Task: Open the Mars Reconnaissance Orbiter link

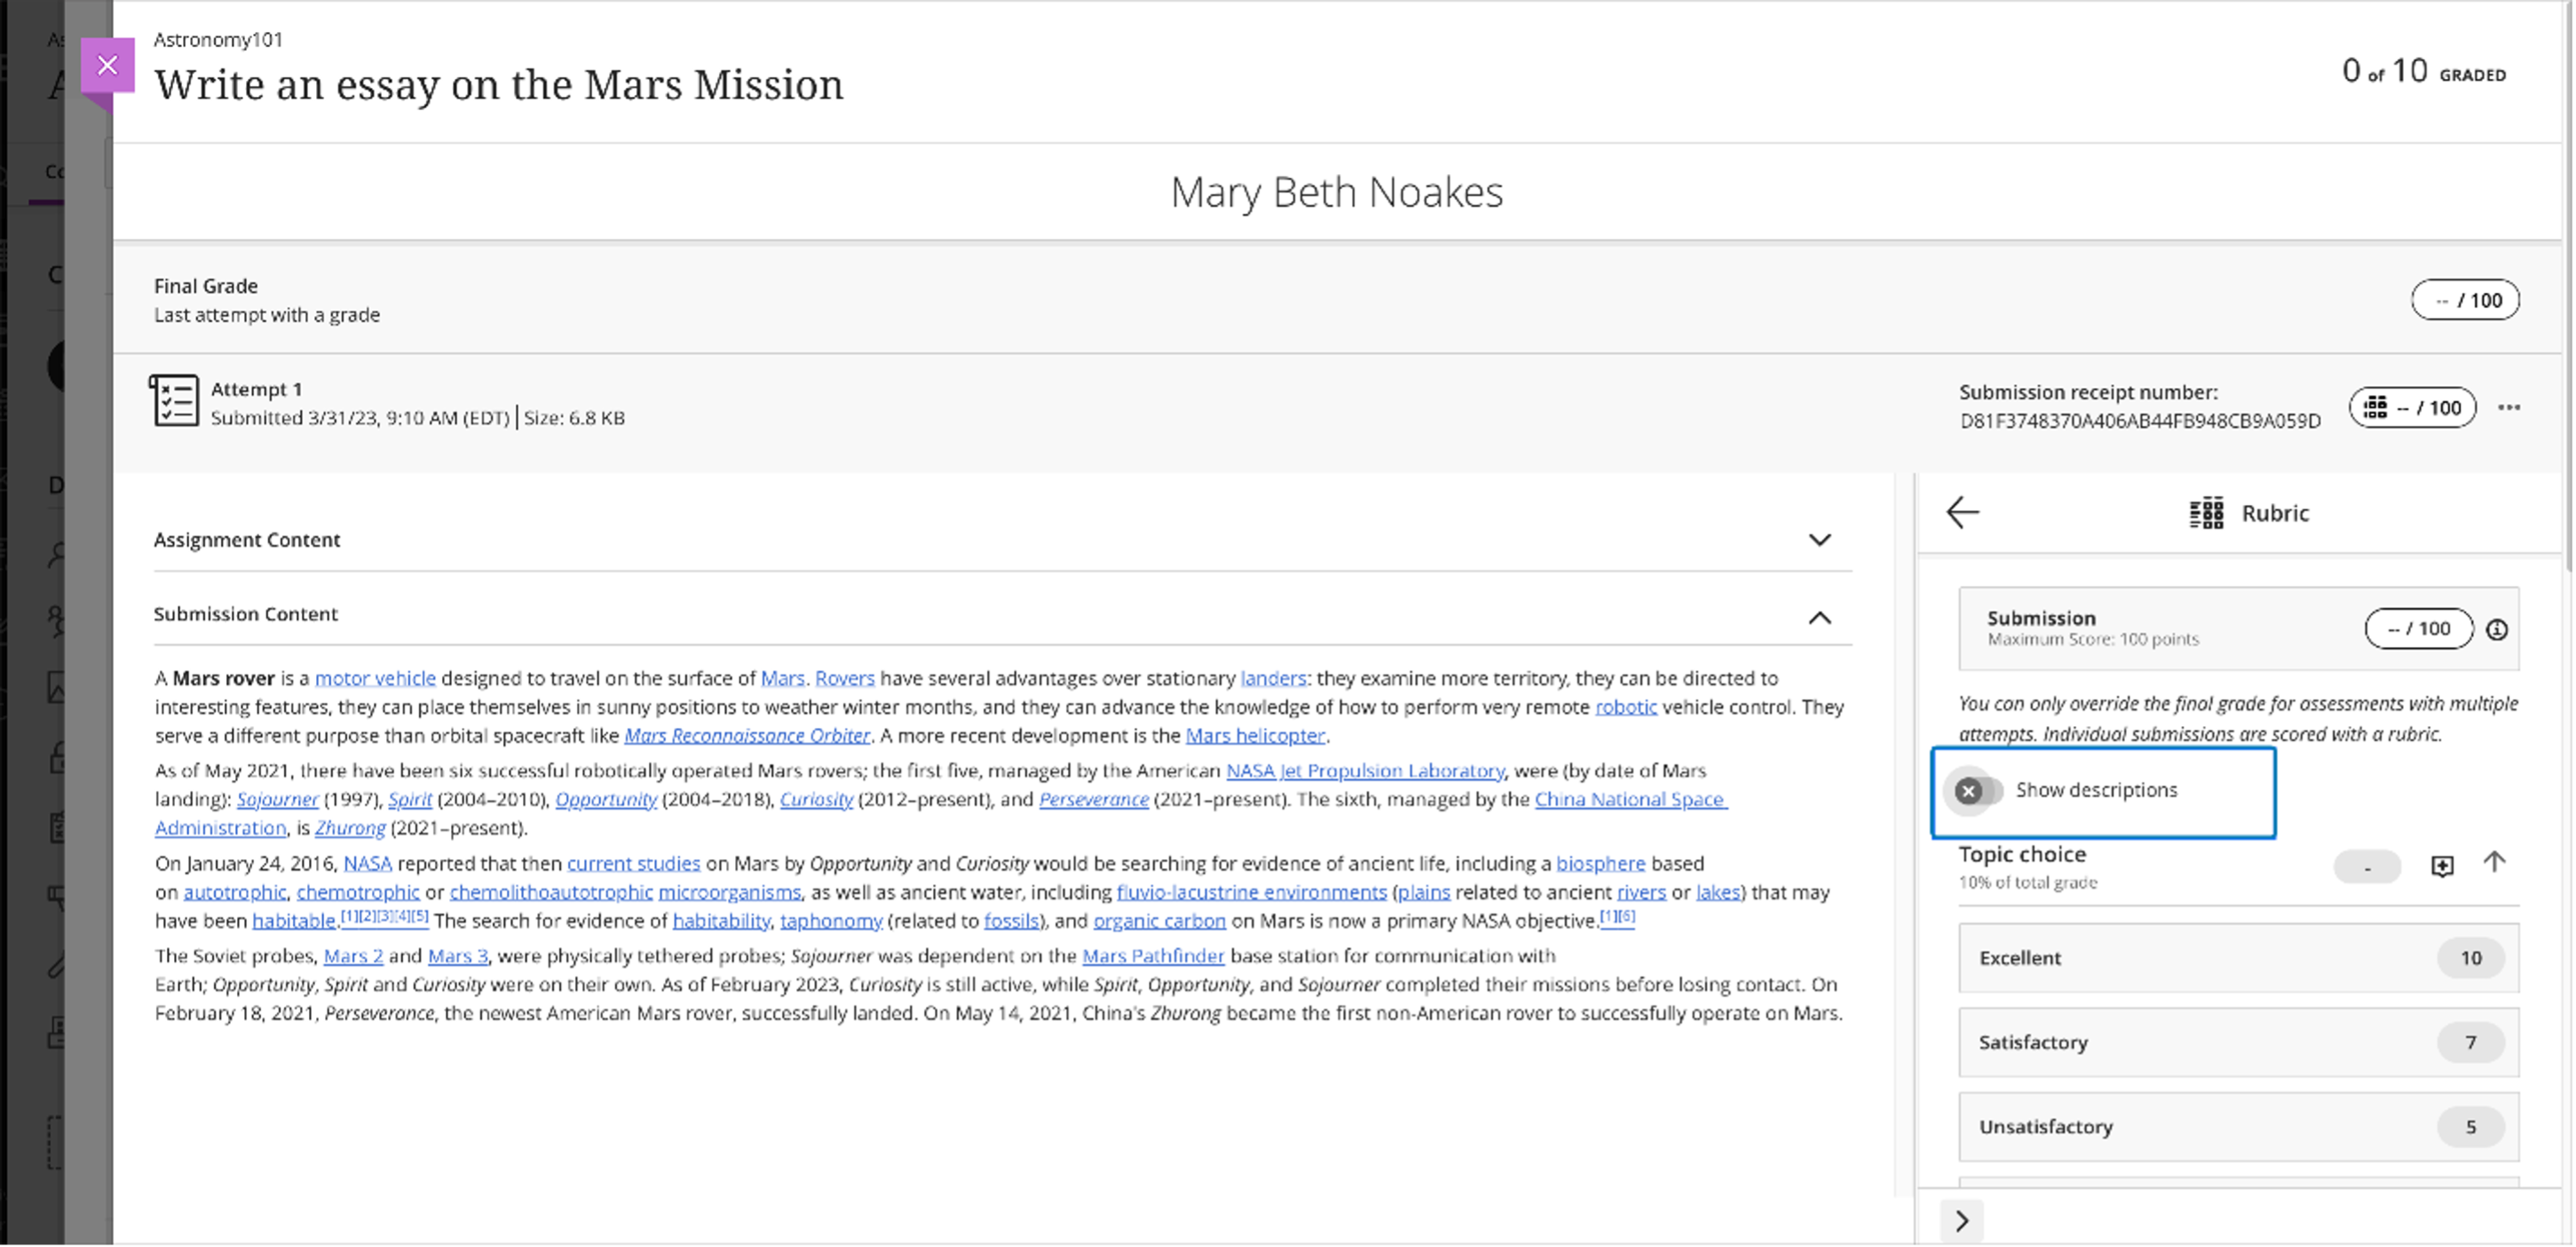Action: (747, 735)
